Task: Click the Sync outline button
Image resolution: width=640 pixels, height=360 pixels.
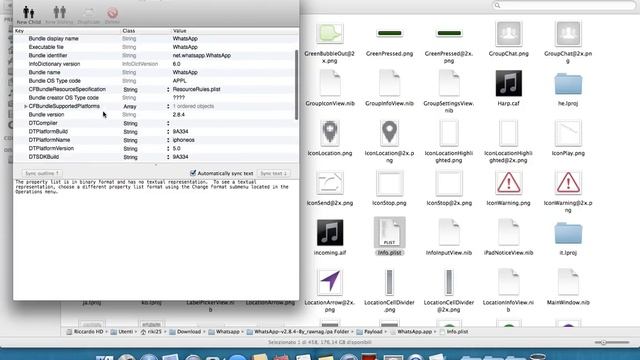Action: [42, 173]
